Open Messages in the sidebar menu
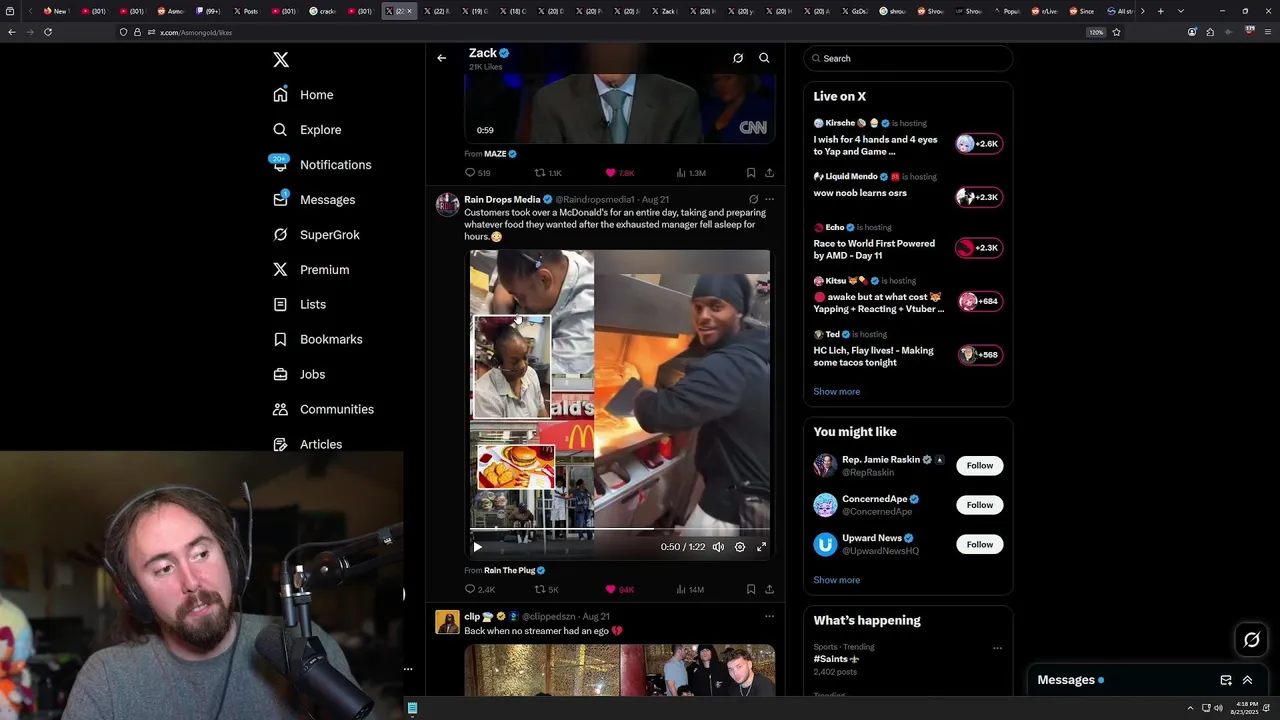1280x720 pixels. (x=313, y=200)
